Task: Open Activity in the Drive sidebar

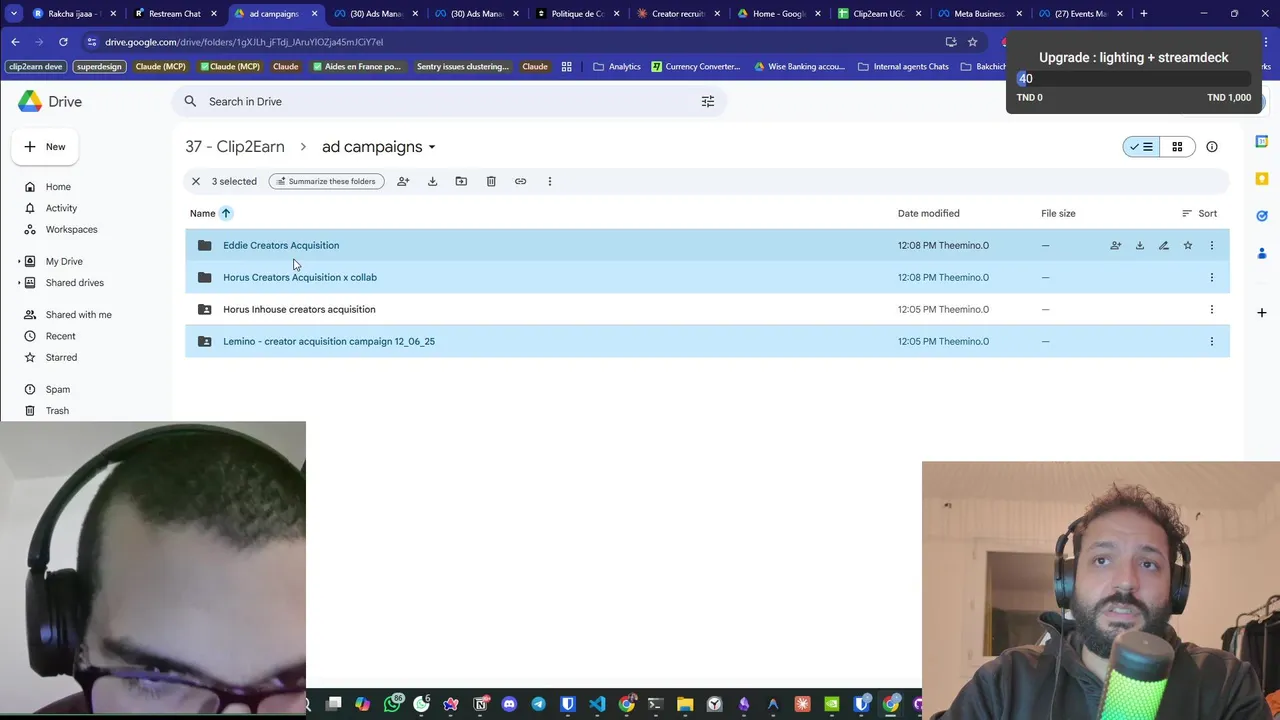Action: (x=61, y=208)
